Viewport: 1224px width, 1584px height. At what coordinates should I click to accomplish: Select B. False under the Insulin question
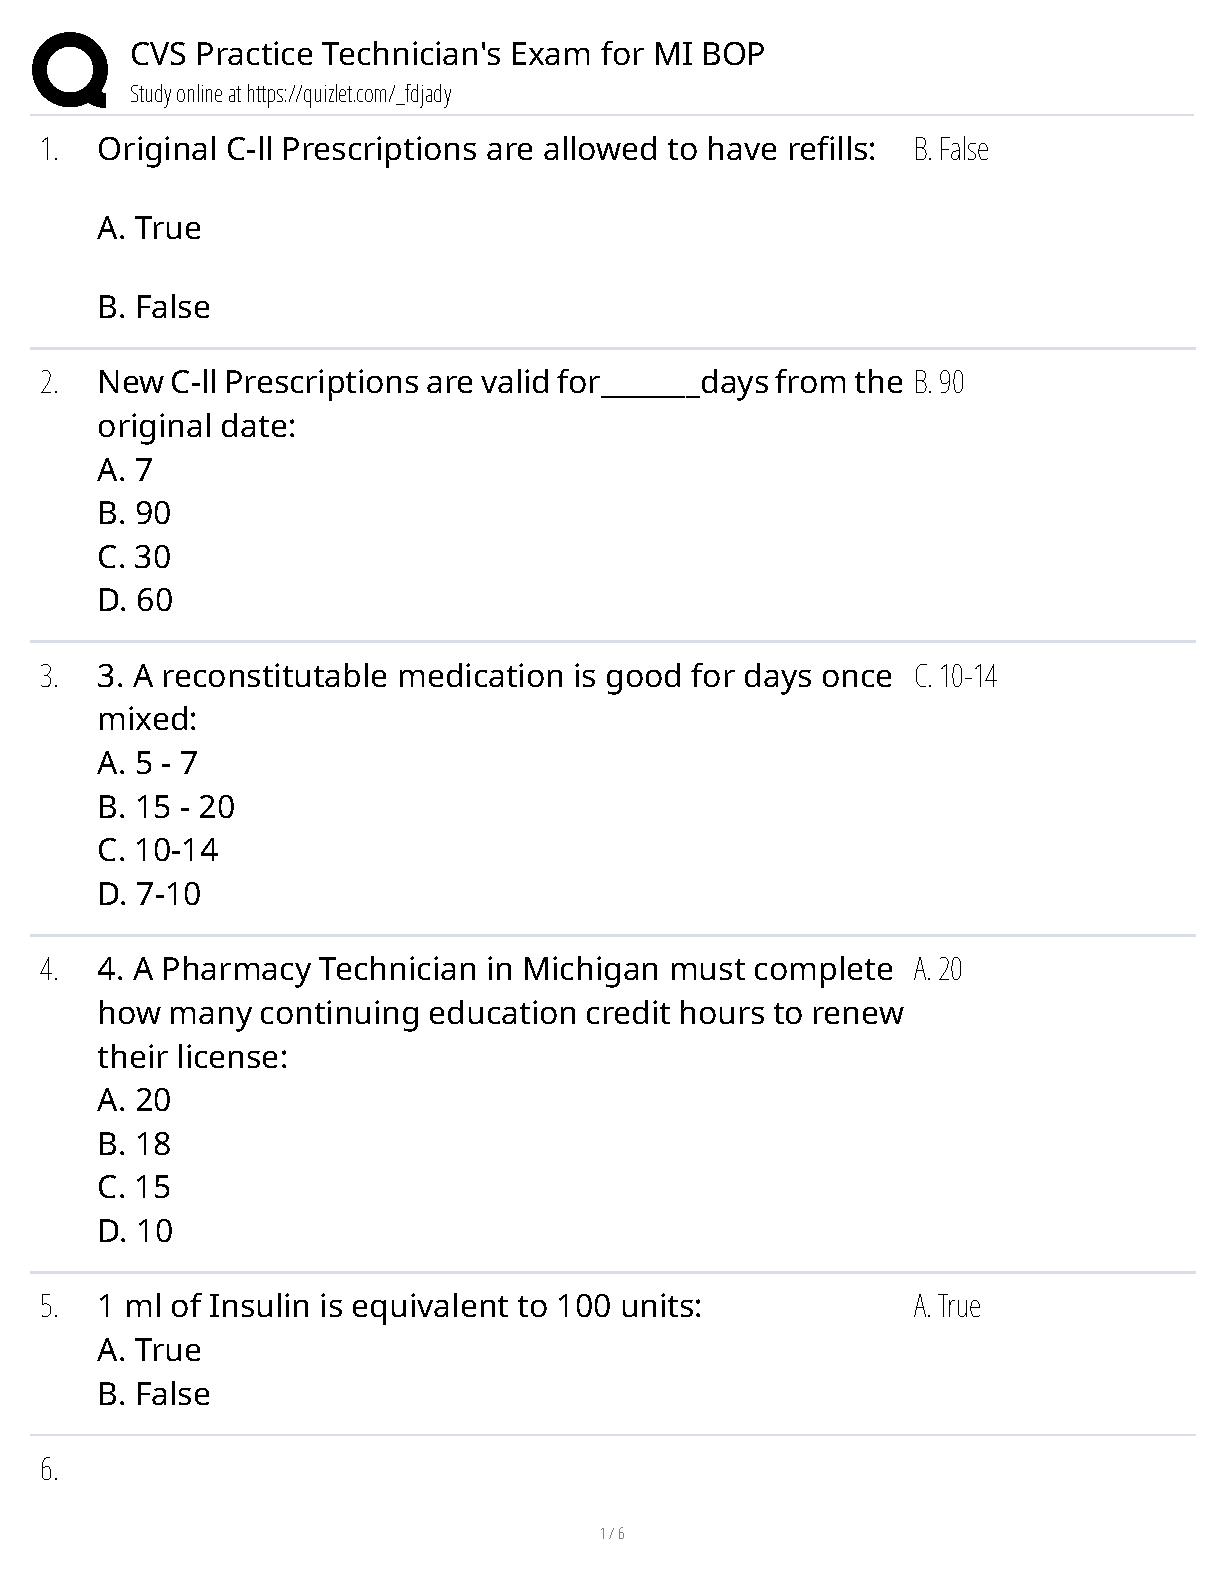[154, 1394]
